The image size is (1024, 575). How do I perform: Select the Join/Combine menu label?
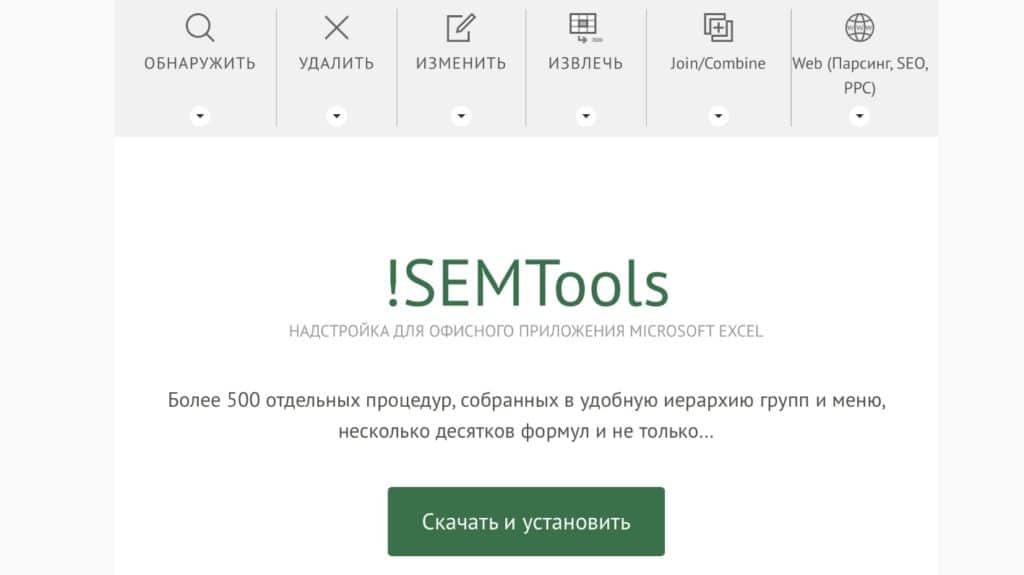click(x=718, y=63)
